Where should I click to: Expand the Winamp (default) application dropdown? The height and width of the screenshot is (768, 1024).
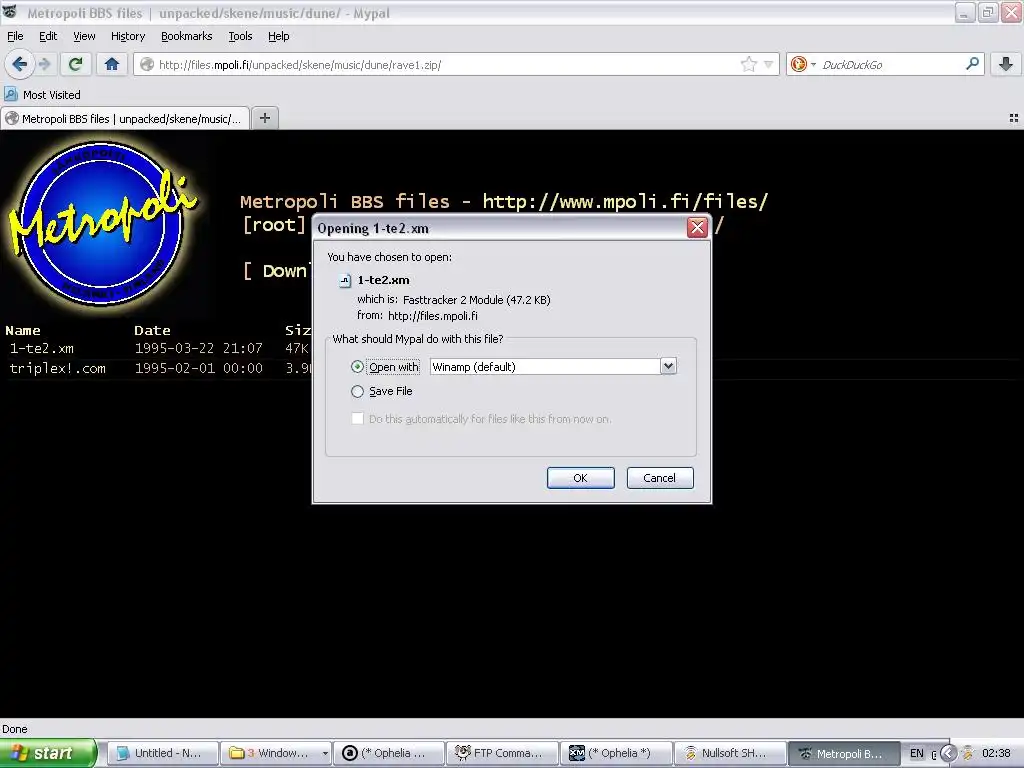(667, 366)
